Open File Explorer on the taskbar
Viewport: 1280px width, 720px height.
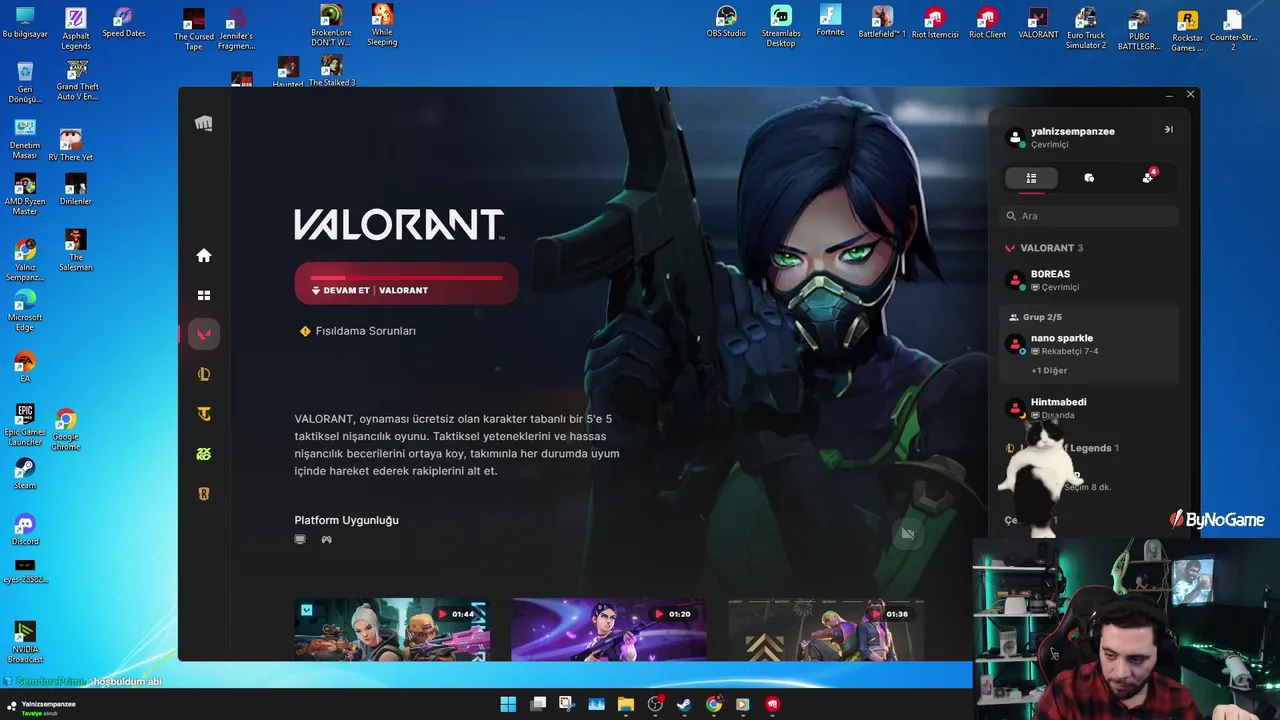click(x=626, y=704)
